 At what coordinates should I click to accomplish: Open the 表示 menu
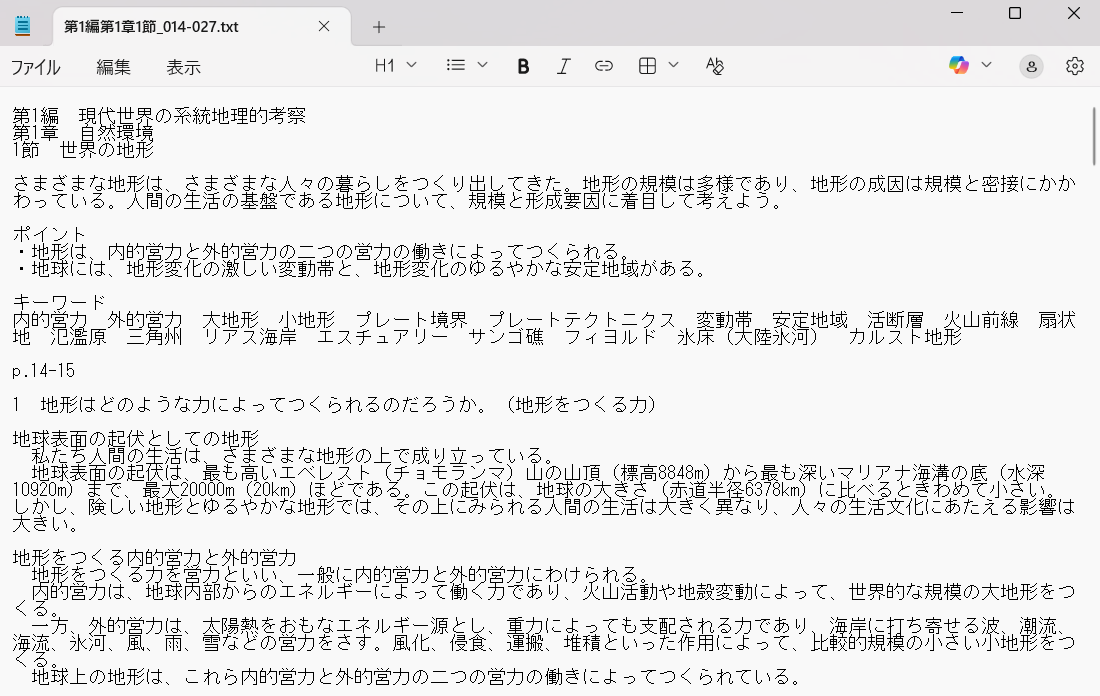(x=183, y=67)
